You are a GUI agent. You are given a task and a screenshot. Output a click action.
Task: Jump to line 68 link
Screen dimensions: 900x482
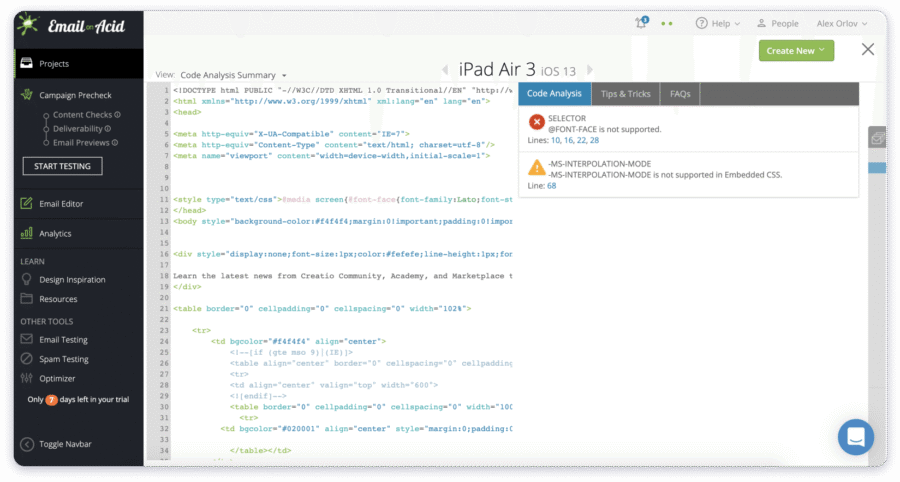point(552,185)
